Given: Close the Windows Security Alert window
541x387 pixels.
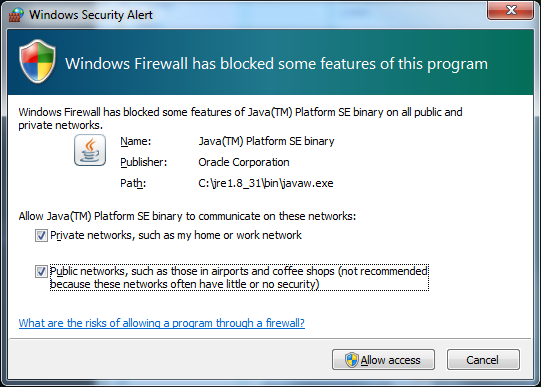Looking at the screenshot, I should [x=510, y=10].
